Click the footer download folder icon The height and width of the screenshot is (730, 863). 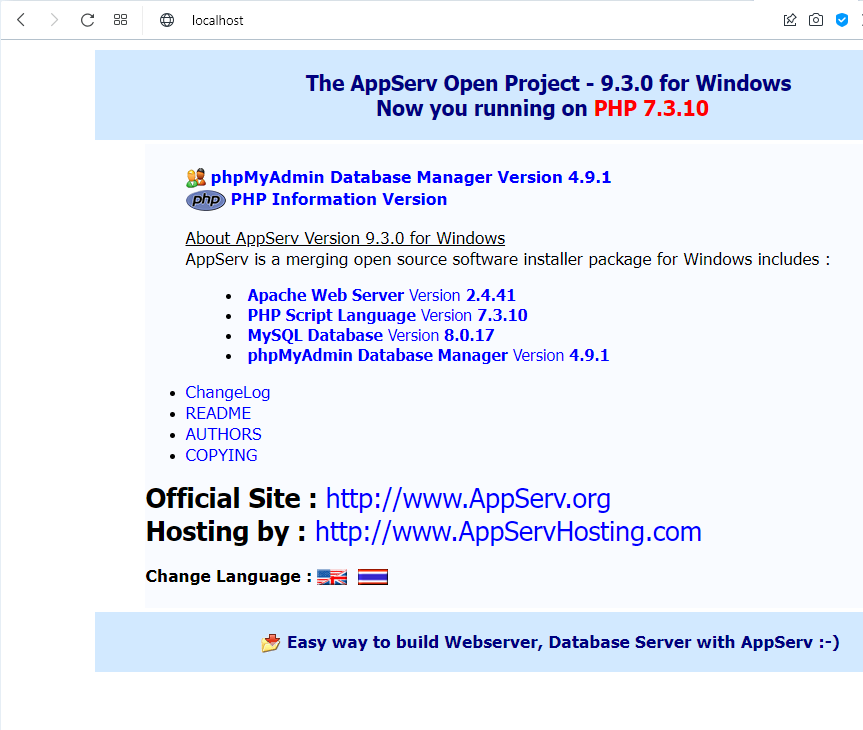click(x=270, y=643)
